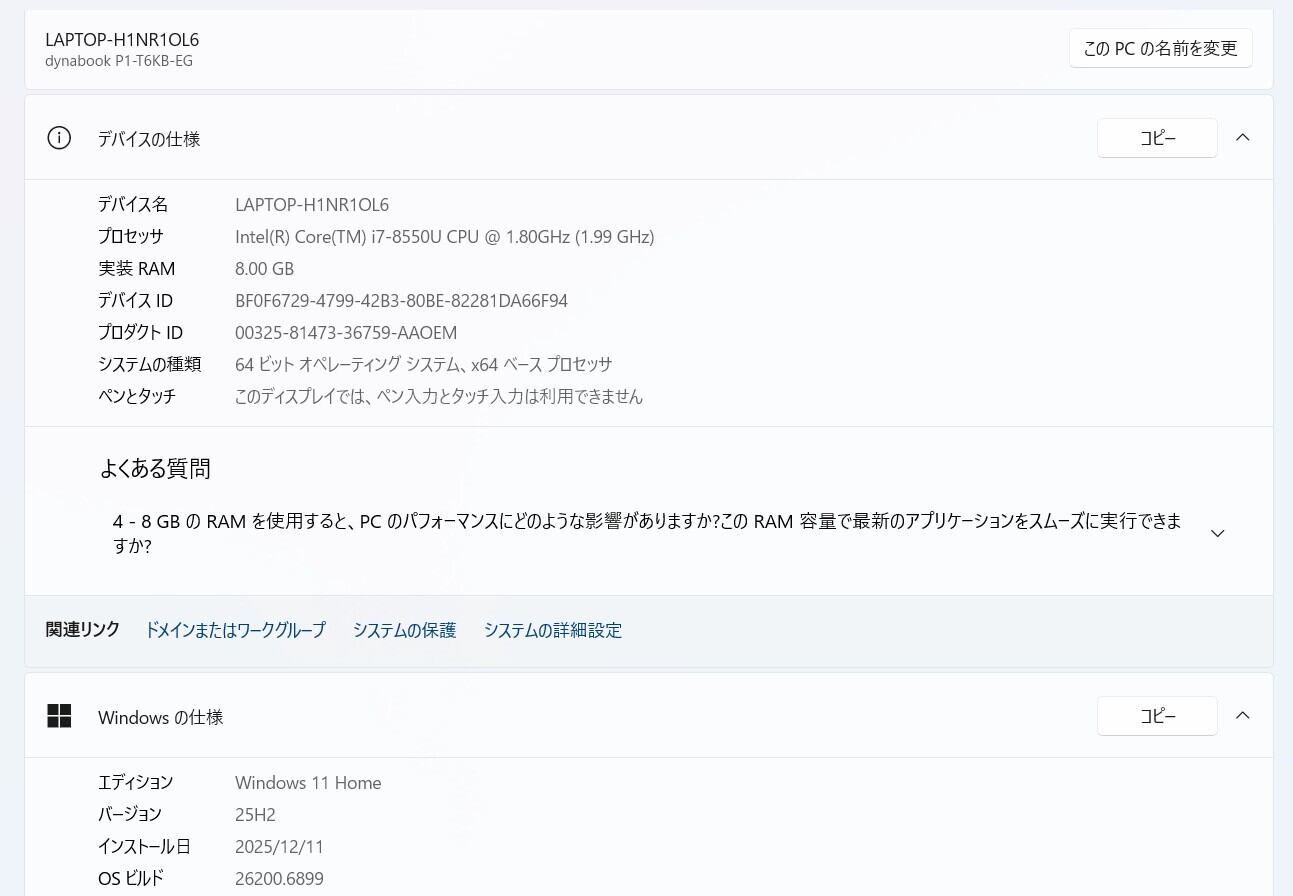Viewport: 1293px width, 896px height.
Task: Collapse the Windows の仕様 section with its chevron
Action: point(1242,716)
